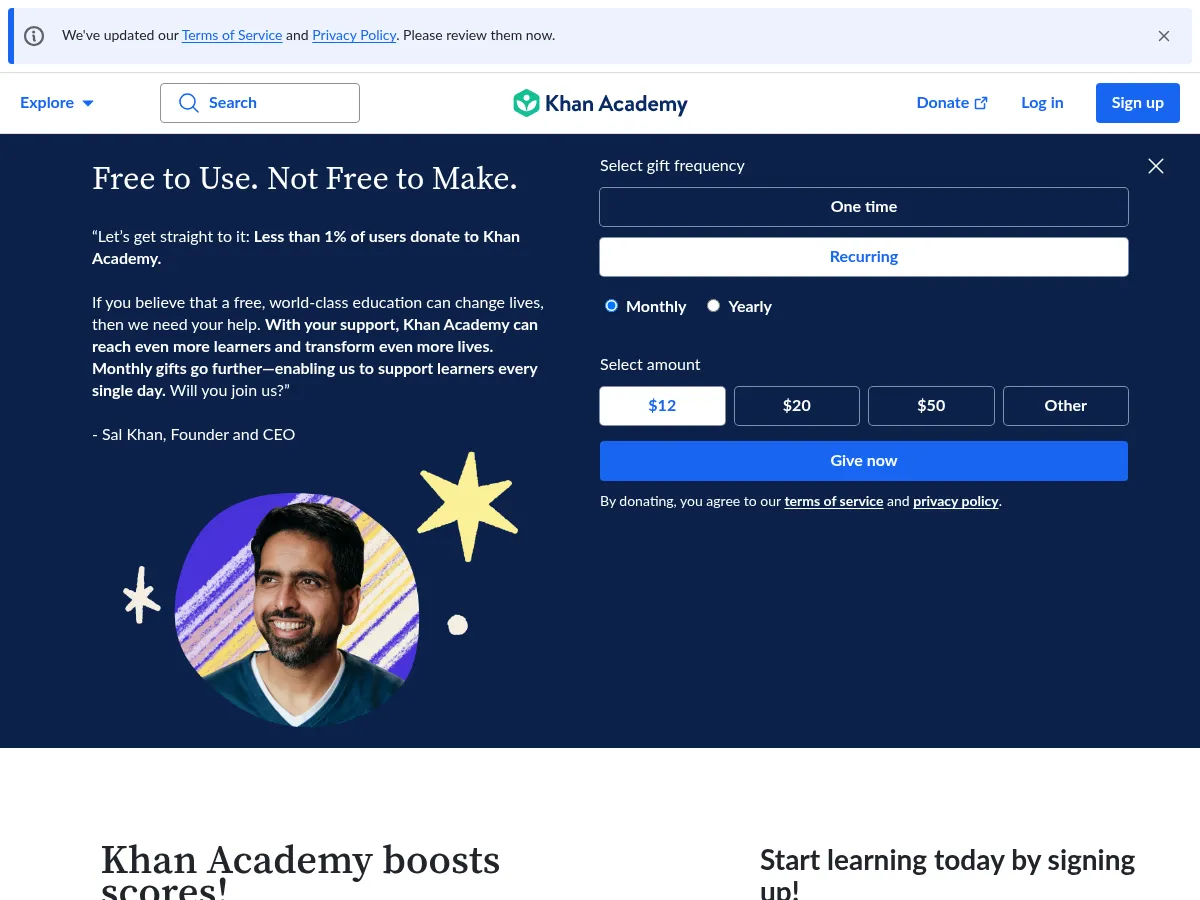Click the search magnifying glass icon

click(x=188, y=103)
